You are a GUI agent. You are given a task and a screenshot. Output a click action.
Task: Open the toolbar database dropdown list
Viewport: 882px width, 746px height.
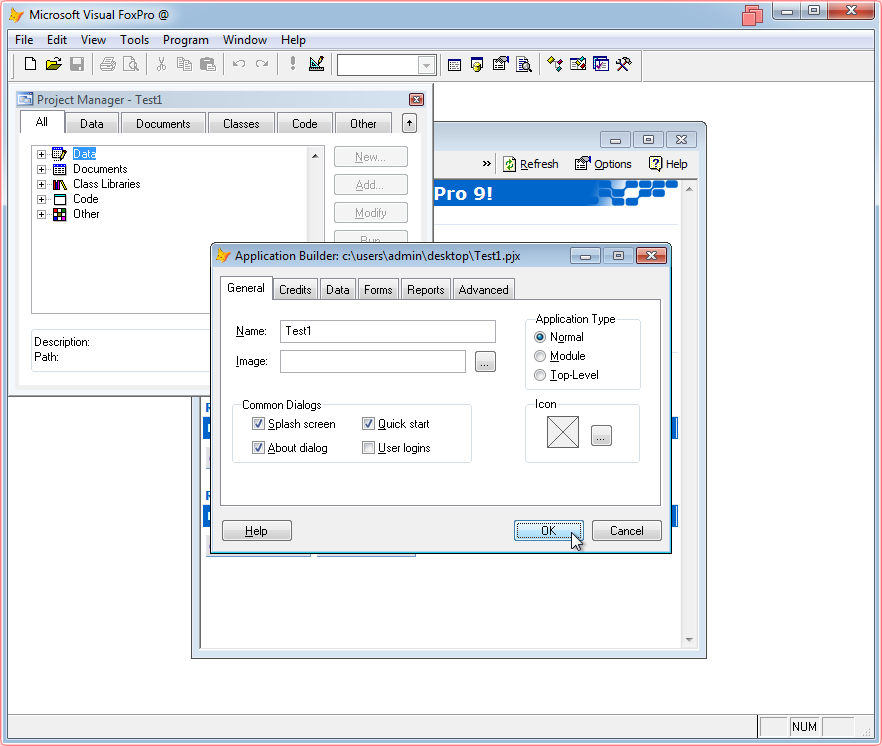tap(426, 65)
